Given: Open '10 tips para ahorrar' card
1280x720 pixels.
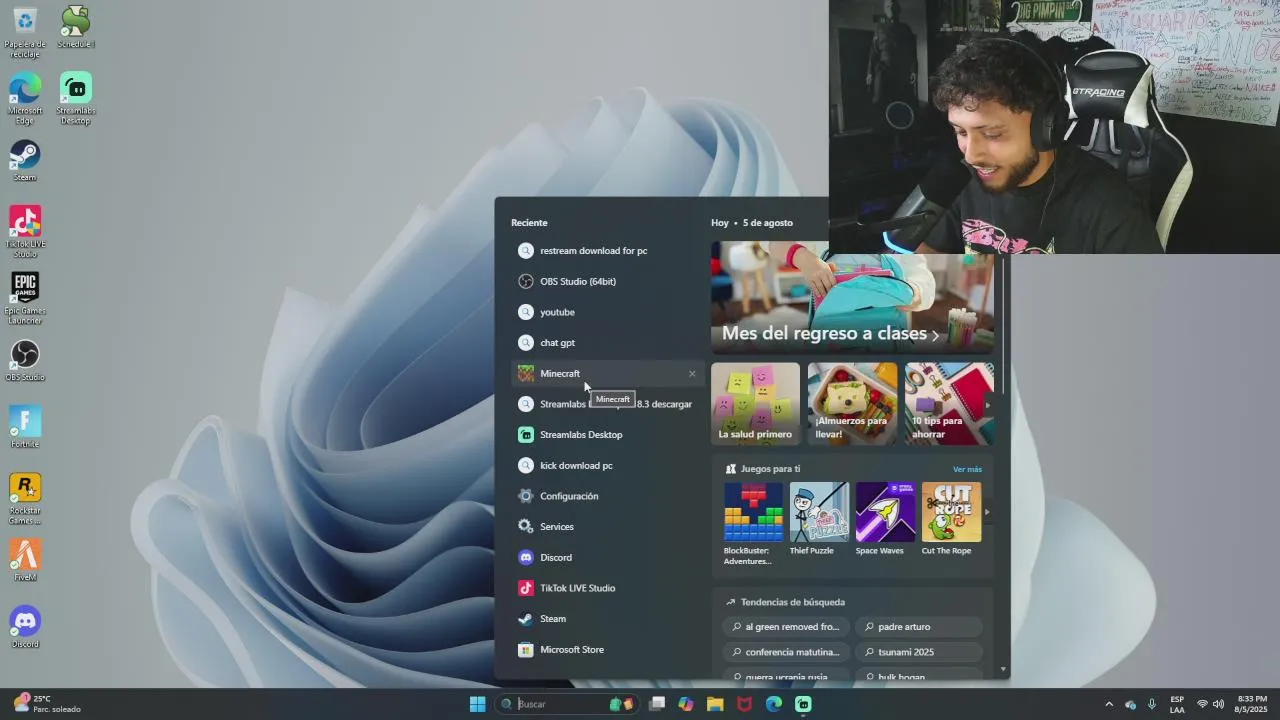Looking at the screenshot, I should pyautogui.click(x=949, y=403).
